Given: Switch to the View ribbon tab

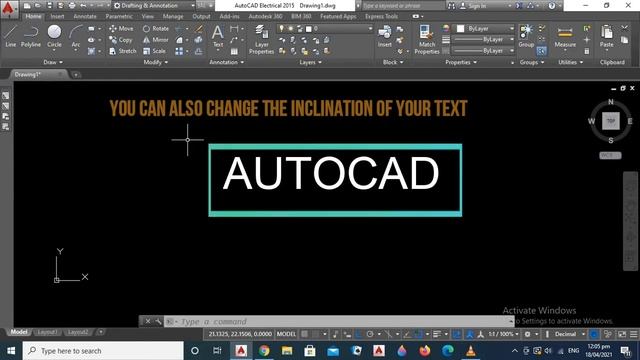Looking at the screenshot, I should [148, 16].
